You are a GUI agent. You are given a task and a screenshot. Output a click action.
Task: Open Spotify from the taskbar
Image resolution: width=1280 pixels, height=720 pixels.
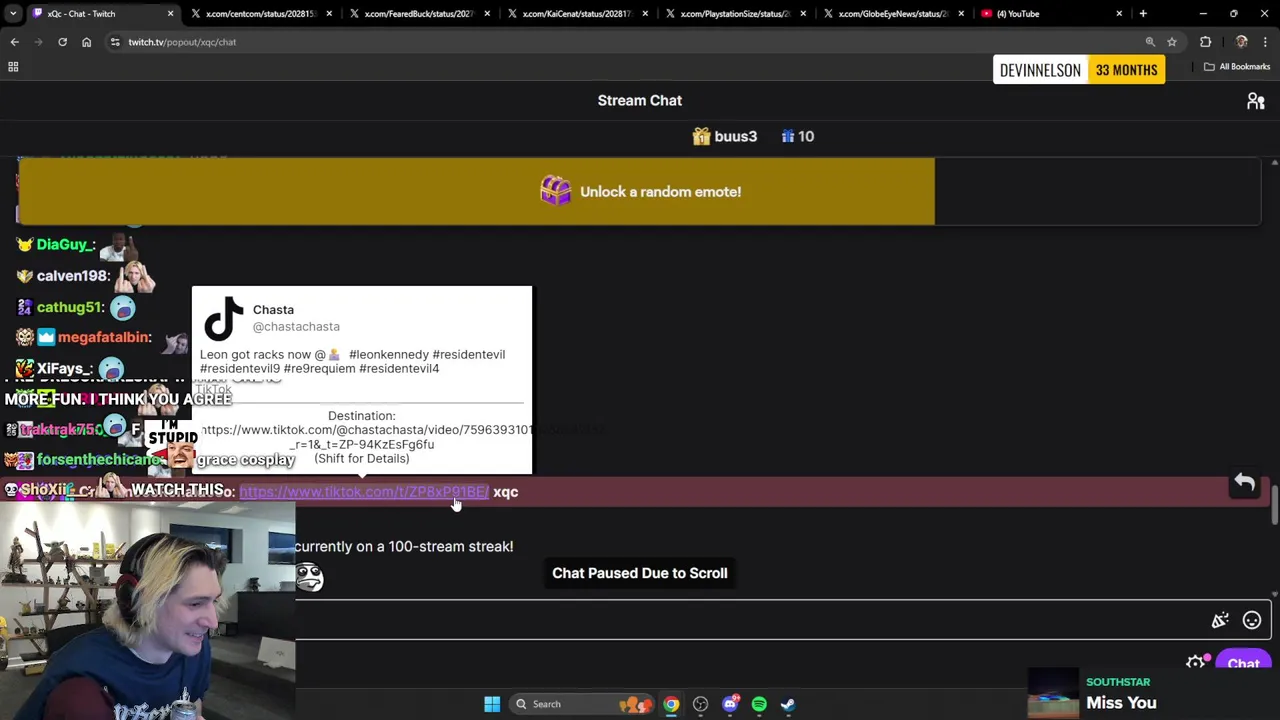(759, 704)
